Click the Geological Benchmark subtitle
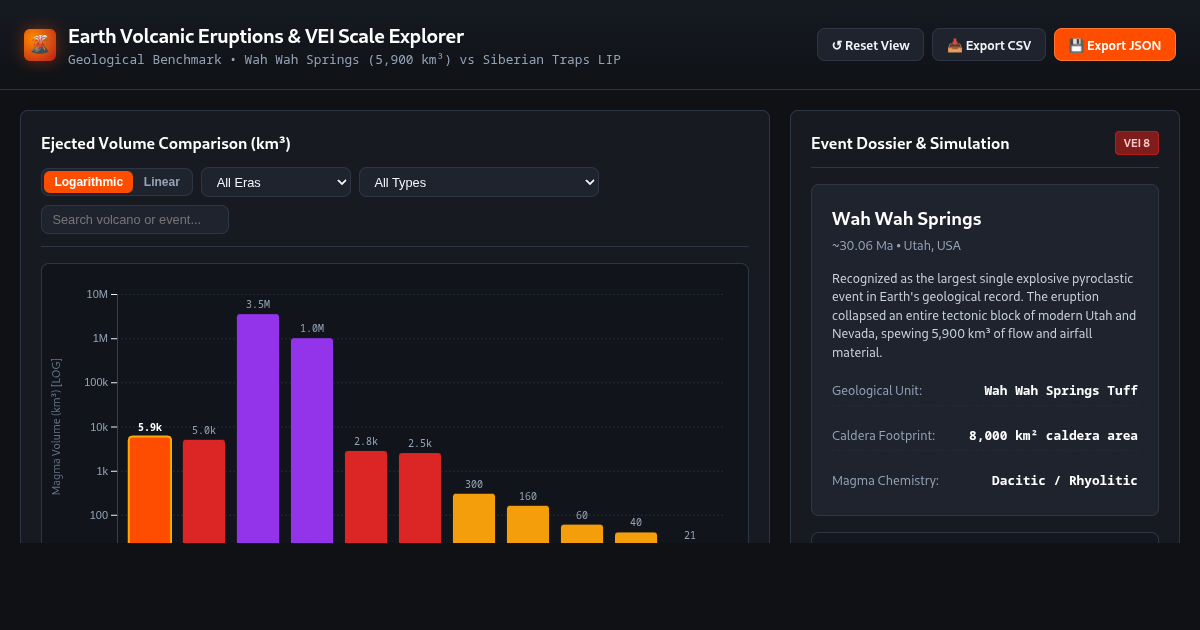 point(344,60)
